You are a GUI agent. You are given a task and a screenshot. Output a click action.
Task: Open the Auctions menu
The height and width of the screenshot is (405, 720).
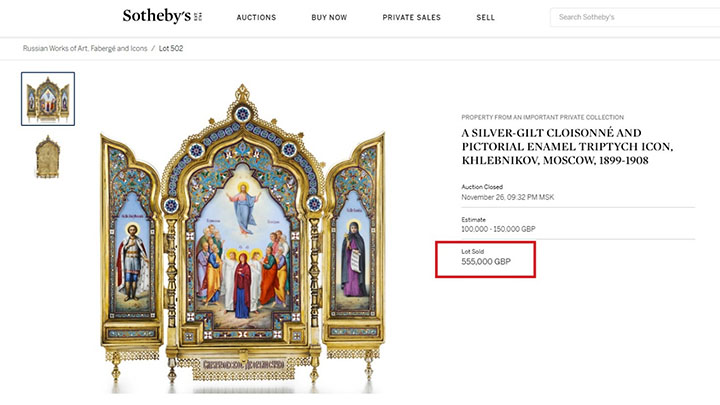[x=258, y=18]
